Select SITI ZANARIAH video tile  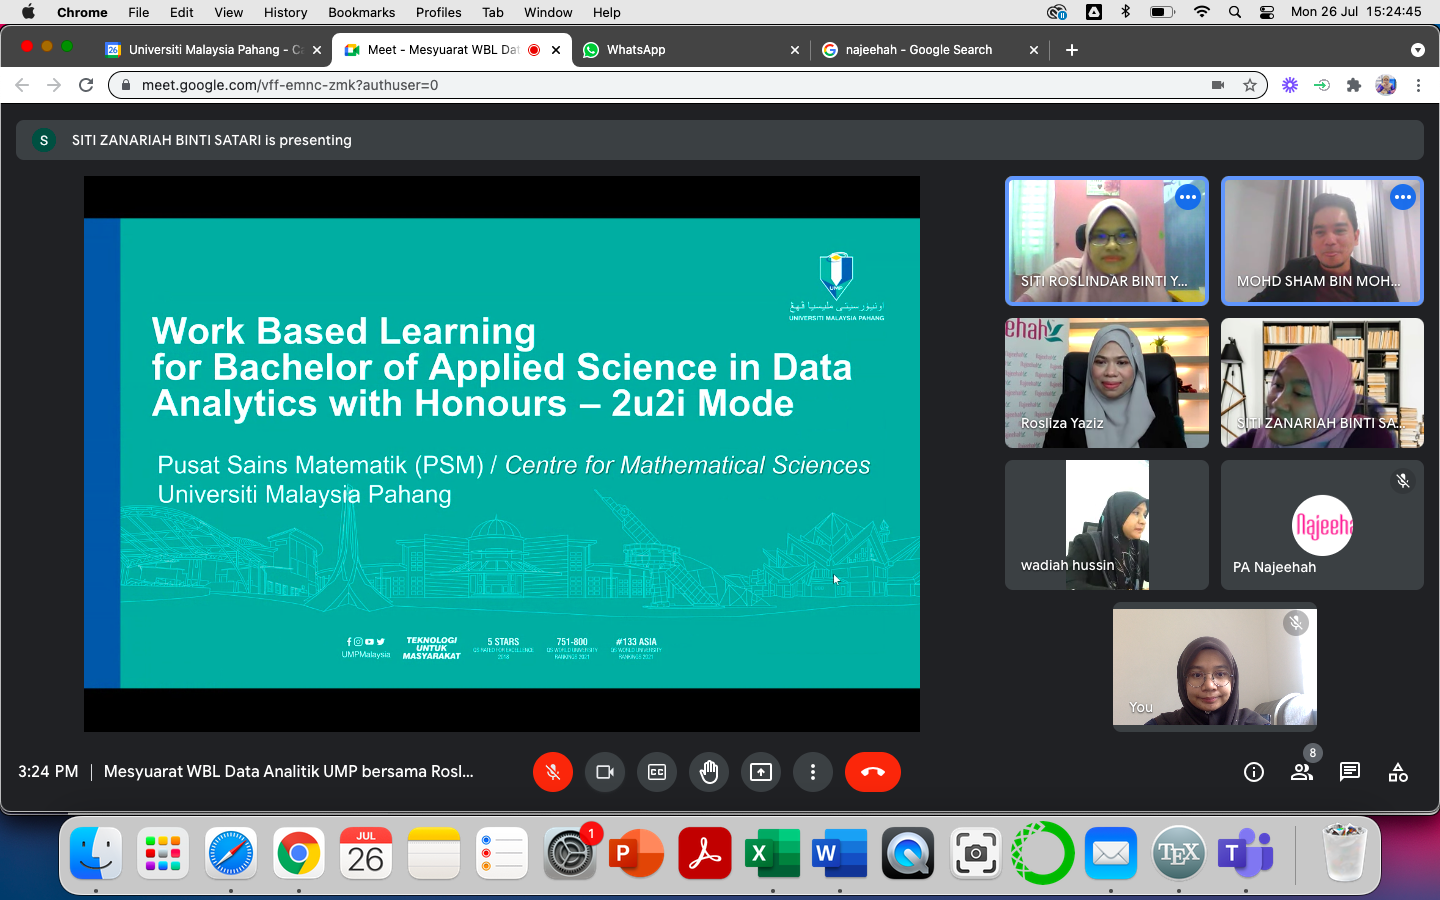(1322, 383)
